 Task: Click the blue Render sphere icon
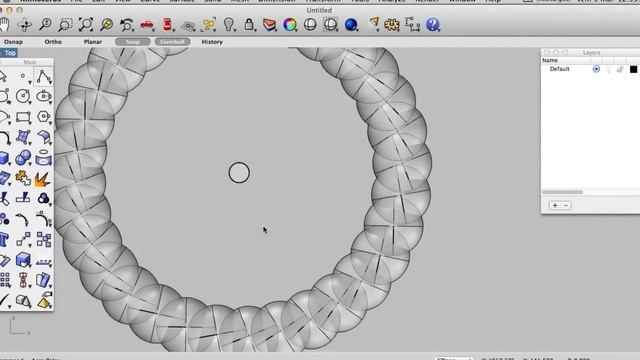point(351,25)
